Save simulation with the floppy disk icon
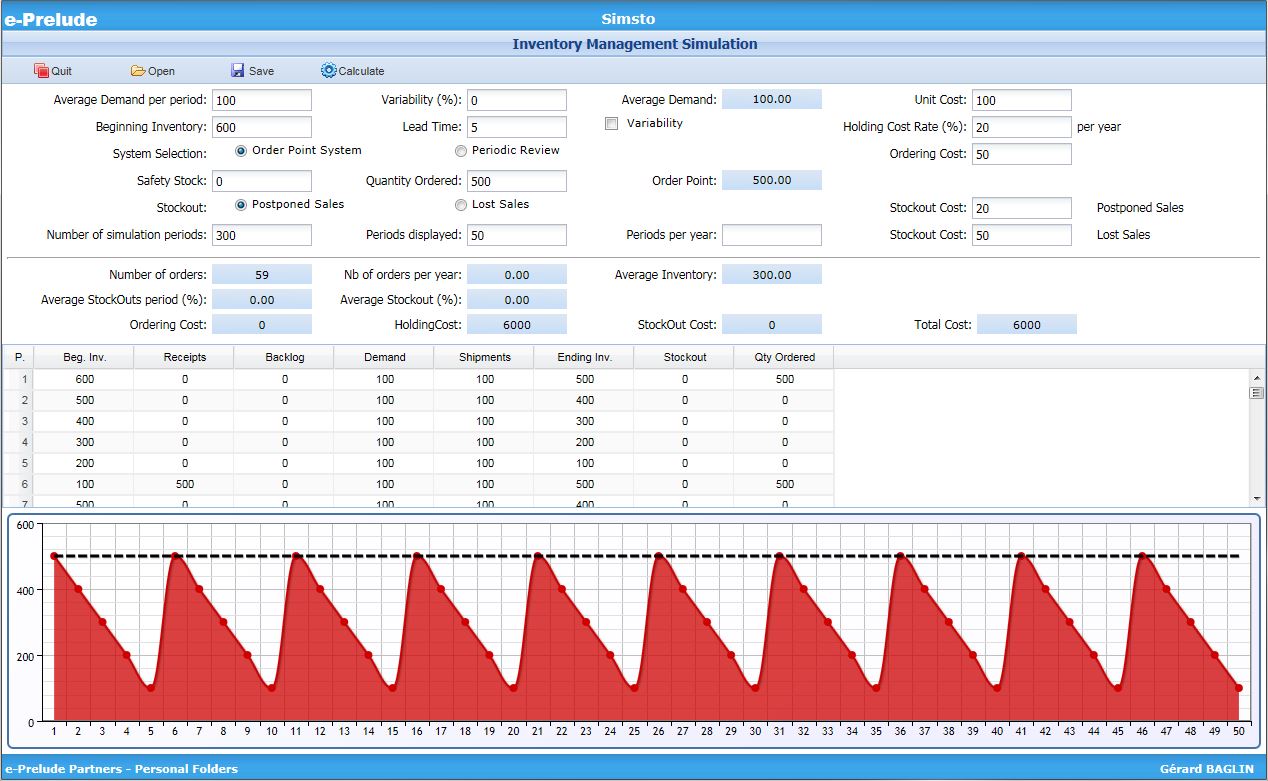 tap(238, 71)
